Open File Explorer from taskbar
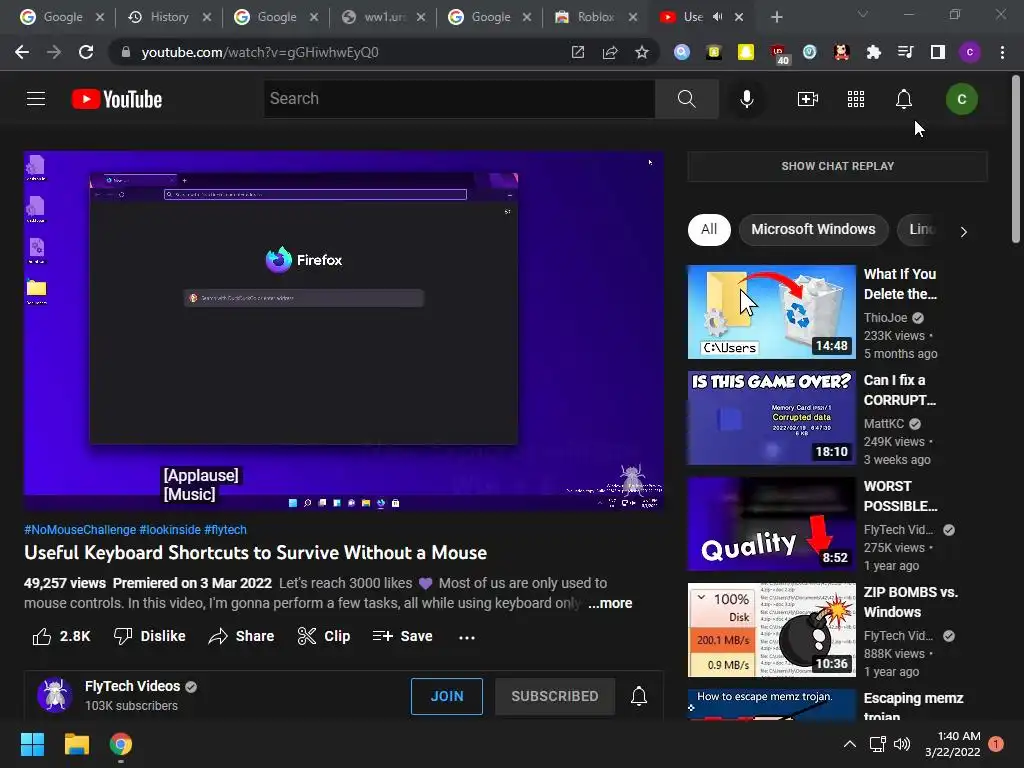Image resolution: width=1024 pixels, height=768 pixels. [76, 744]
